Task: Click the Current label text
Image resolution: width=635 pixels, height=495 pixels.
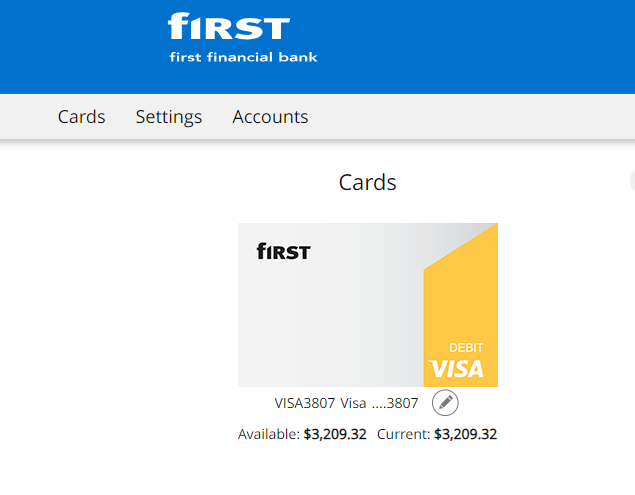Action: click(403, 434)
